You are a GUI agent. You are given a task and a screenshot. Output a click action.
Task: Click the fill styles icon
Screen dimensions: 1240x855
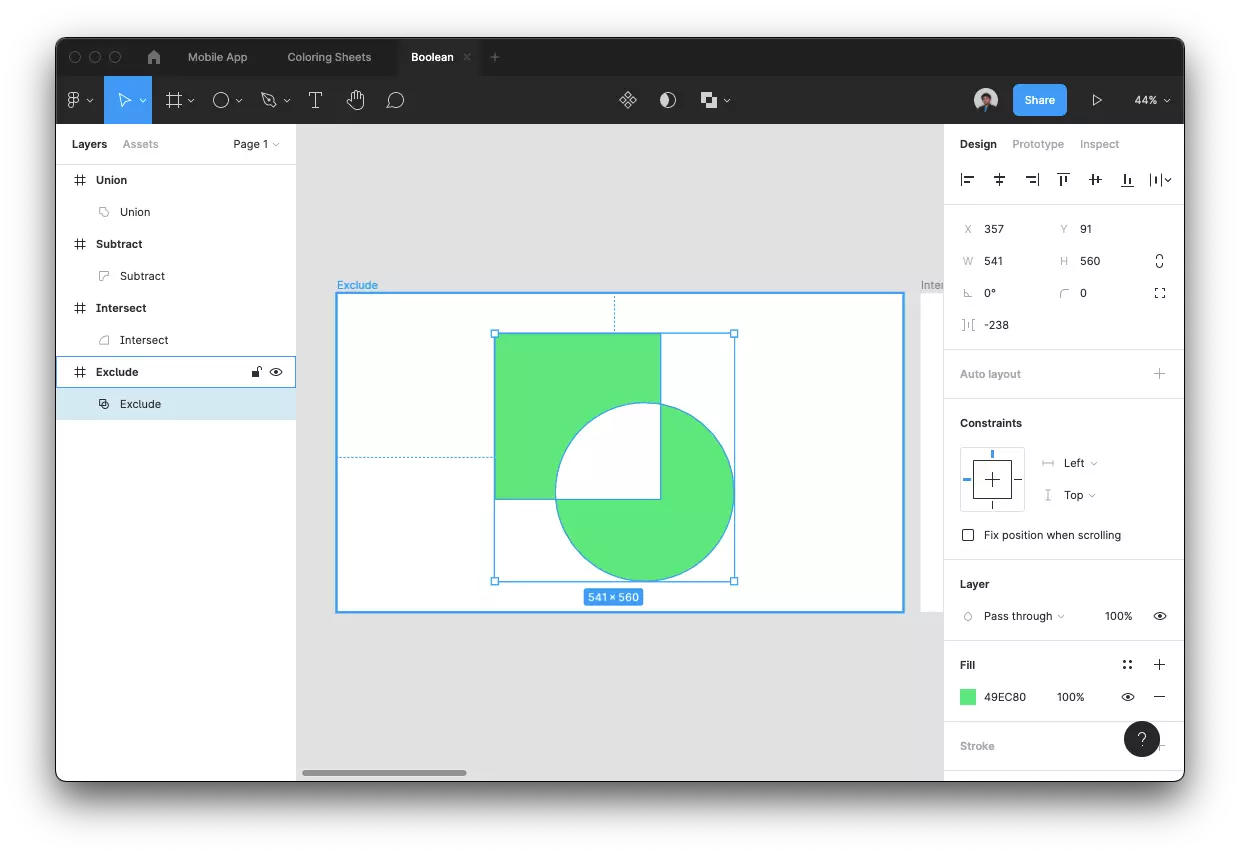coord(1127,665)
